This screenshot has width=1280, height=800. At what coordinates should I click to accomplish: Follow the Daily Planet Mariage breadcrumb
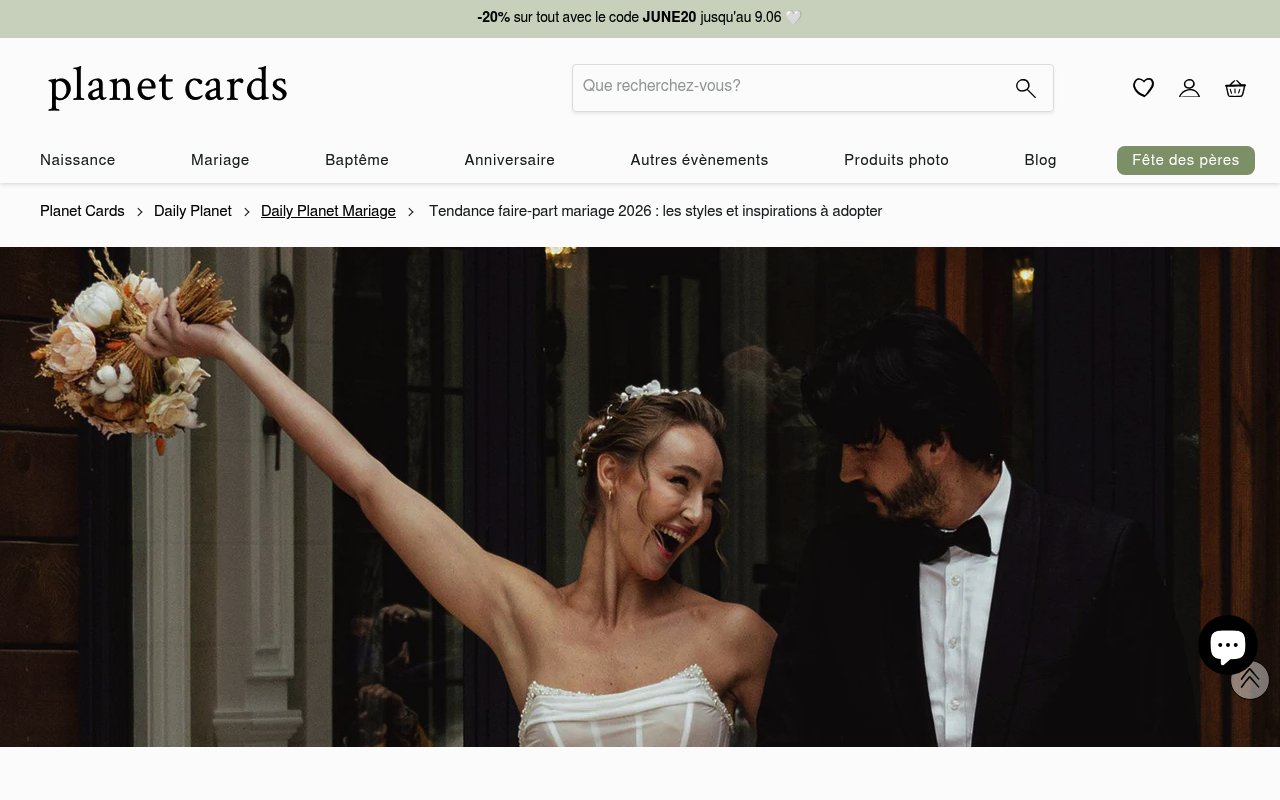click(328, 211)
